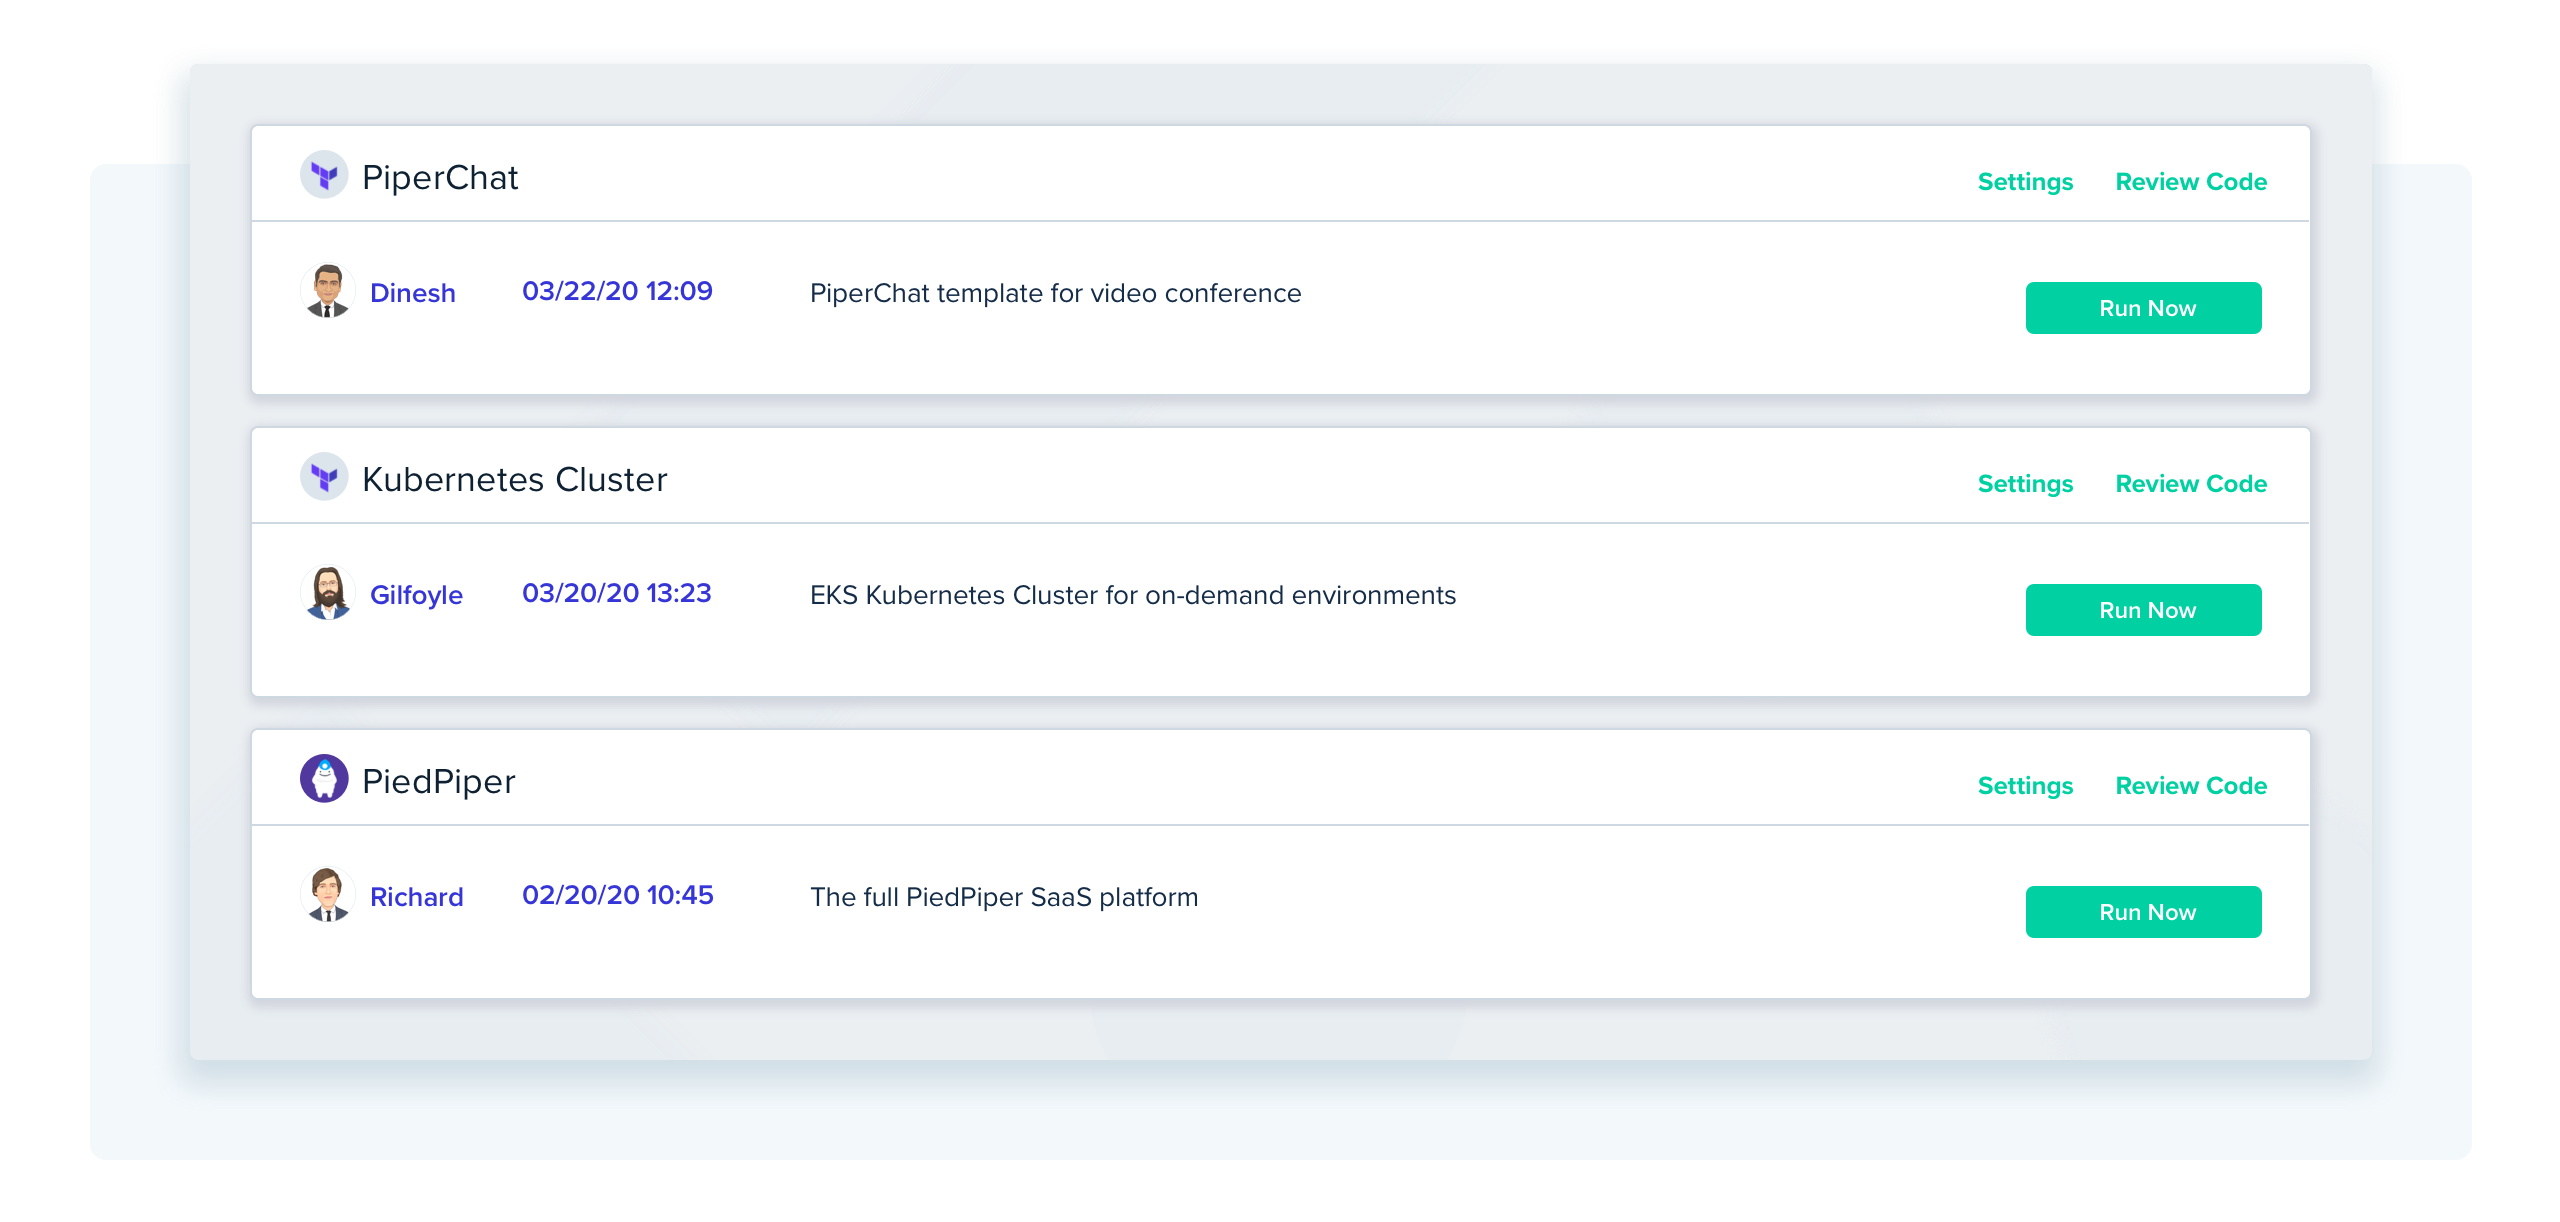Screen dimensions: 2560x1222
Task: Click 'PiperChat template for video conference' description
Action: (x=1055, y=293)
